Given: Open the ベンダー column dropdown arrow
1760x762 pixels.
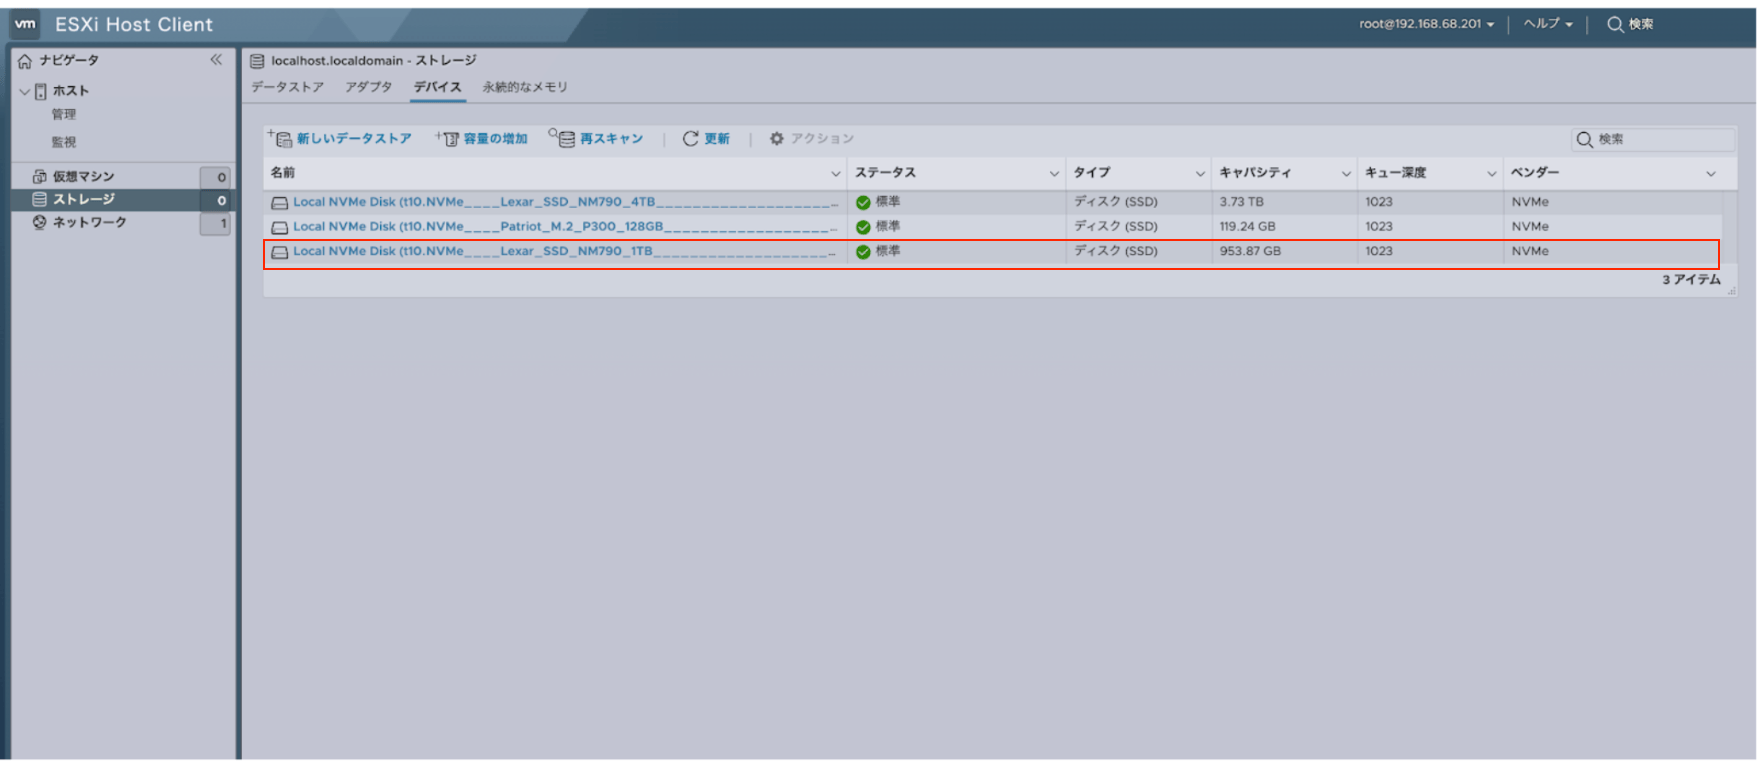Looking at the screenshot, I should point(1711,174).
